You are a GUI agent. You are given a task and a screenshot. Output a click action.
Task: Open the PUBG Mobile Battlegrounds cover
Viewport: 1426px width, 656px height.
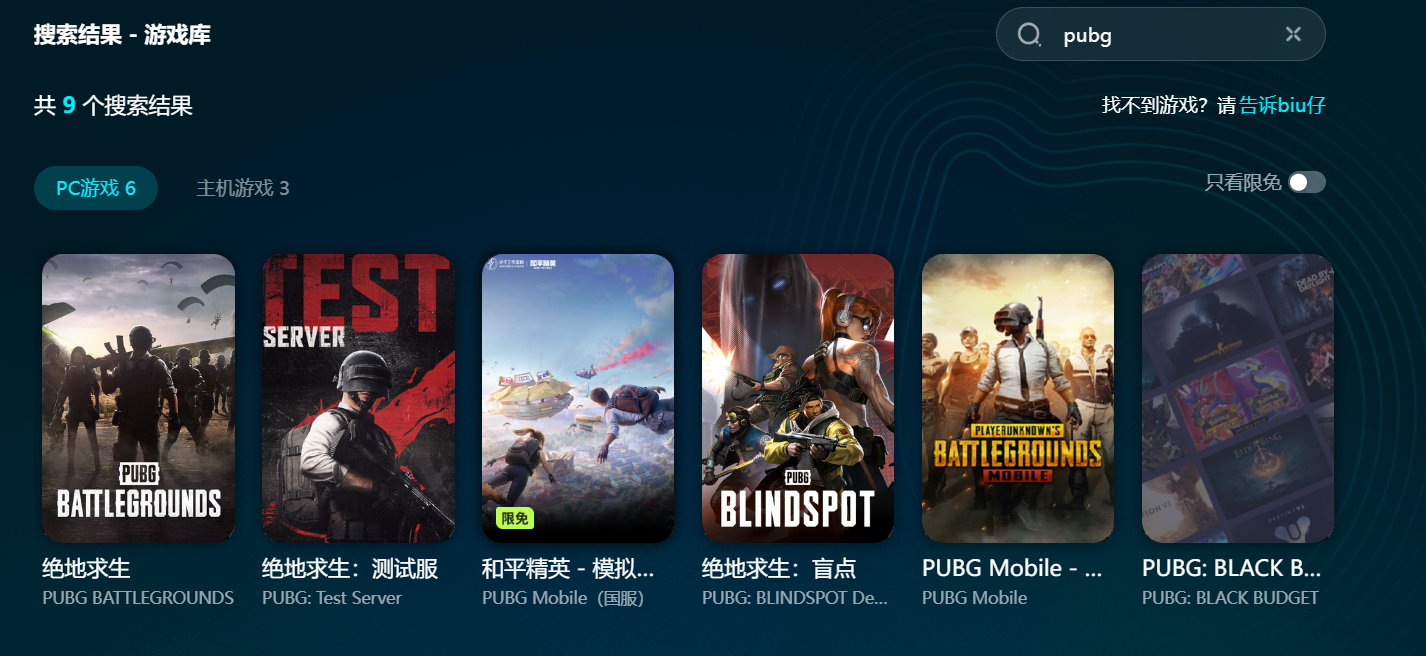[x=1018, y=398]
